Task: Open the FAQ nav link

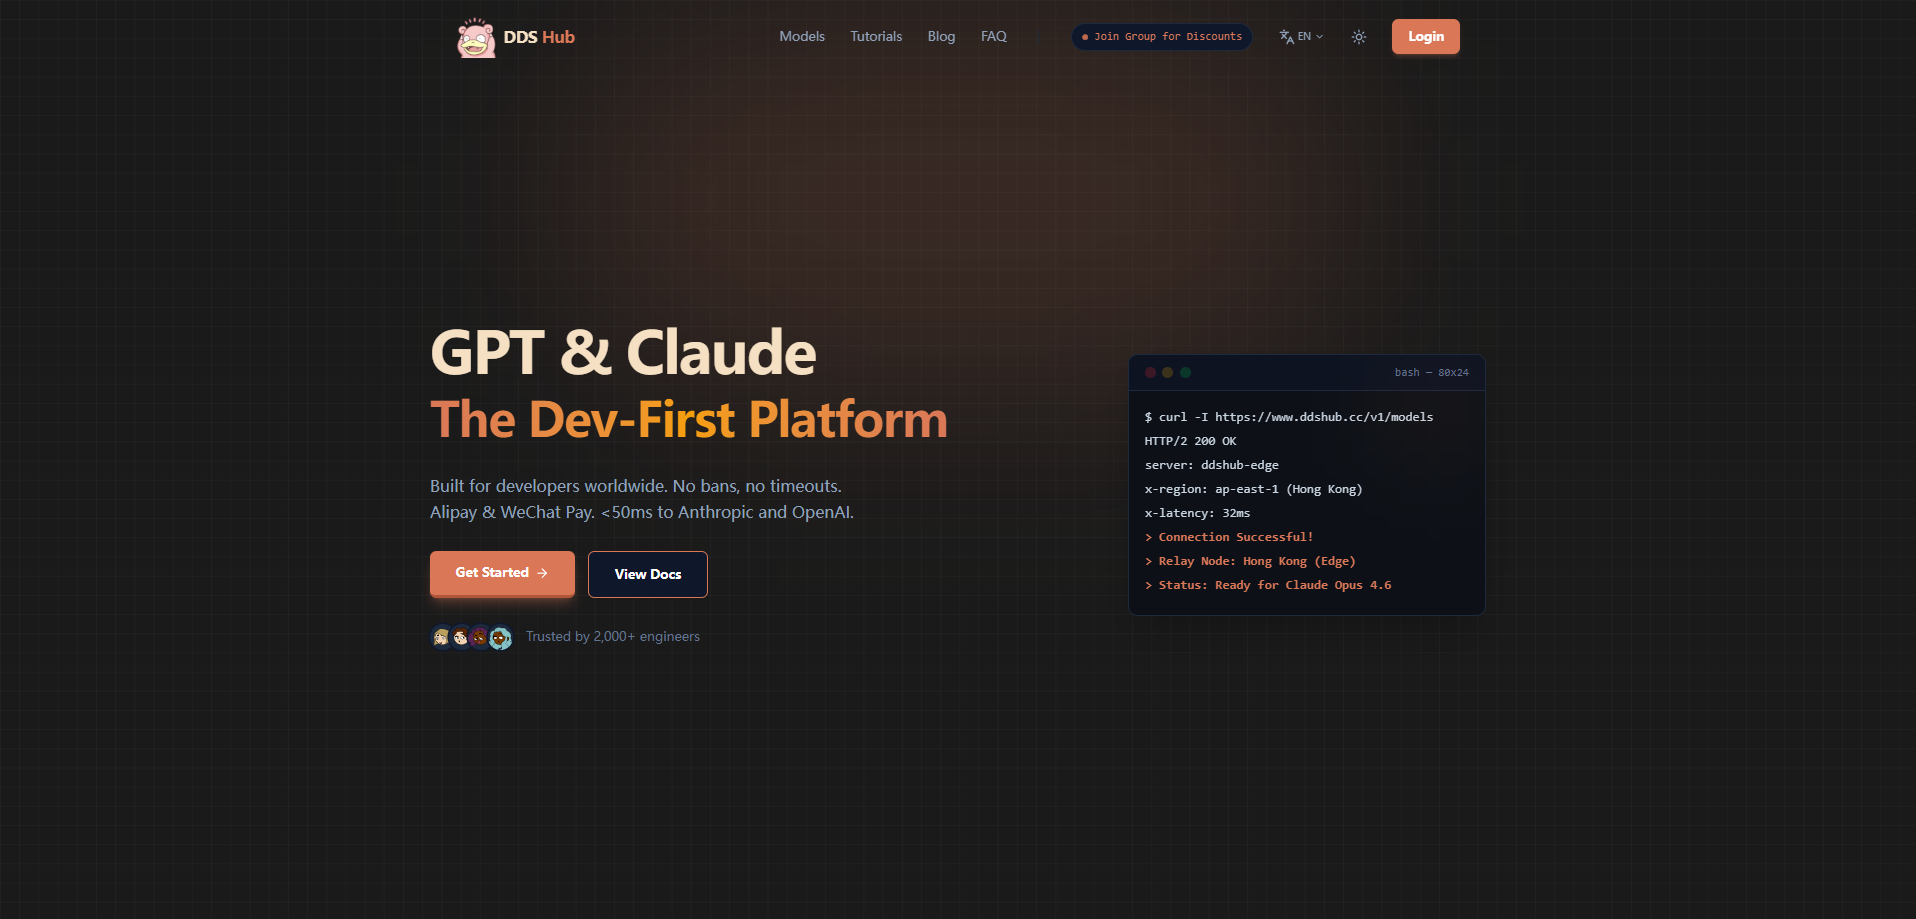Action: (994, 36)
